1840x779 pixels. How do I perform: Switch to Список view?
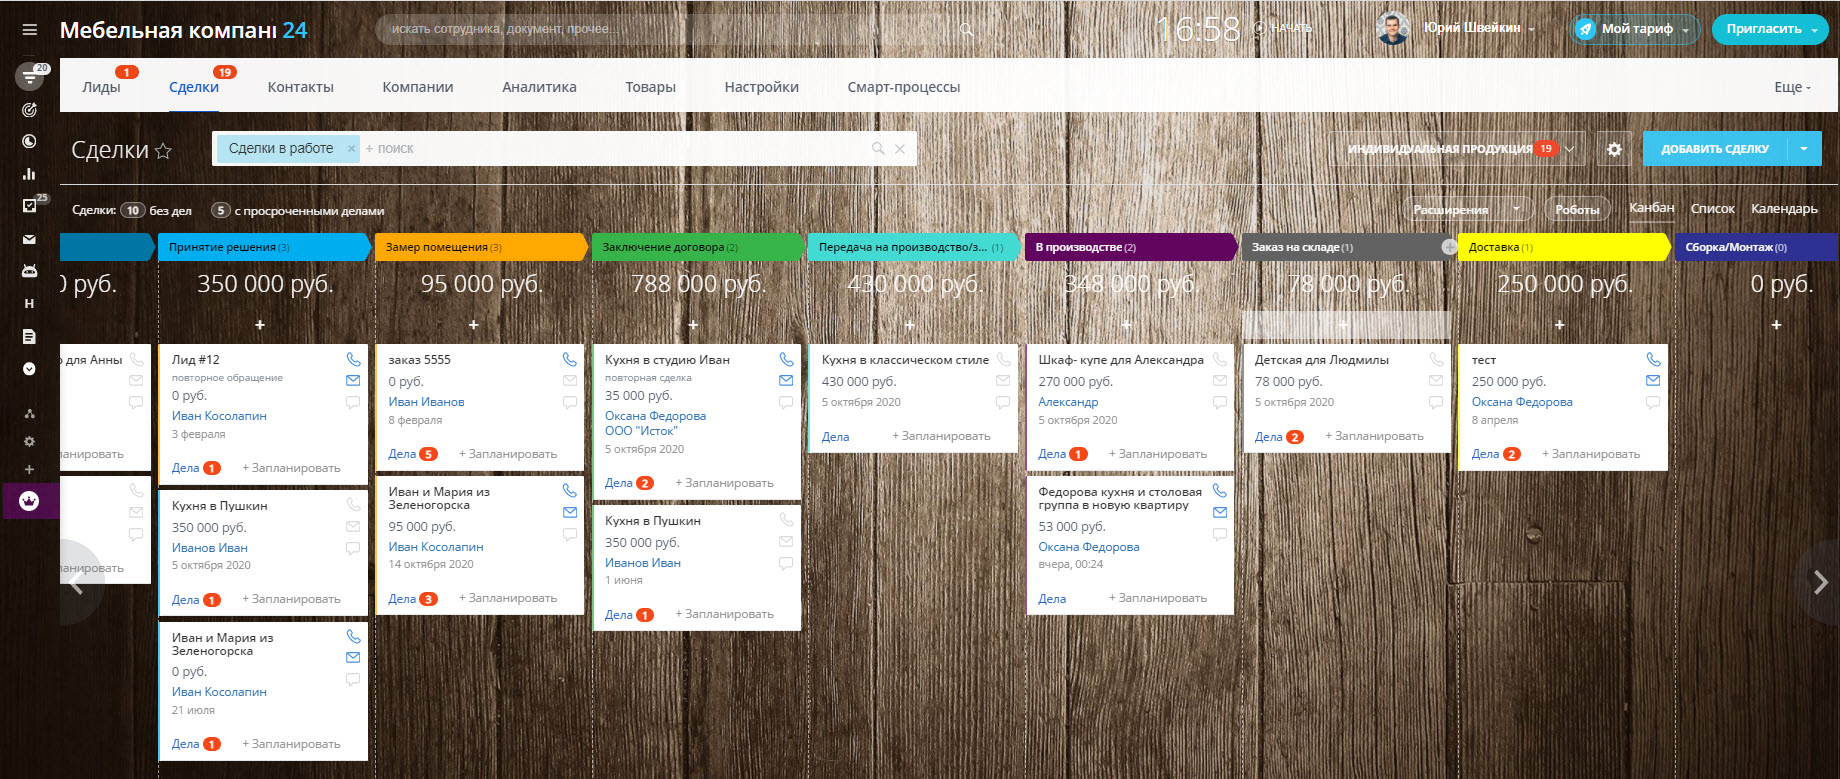point(1712,209)
